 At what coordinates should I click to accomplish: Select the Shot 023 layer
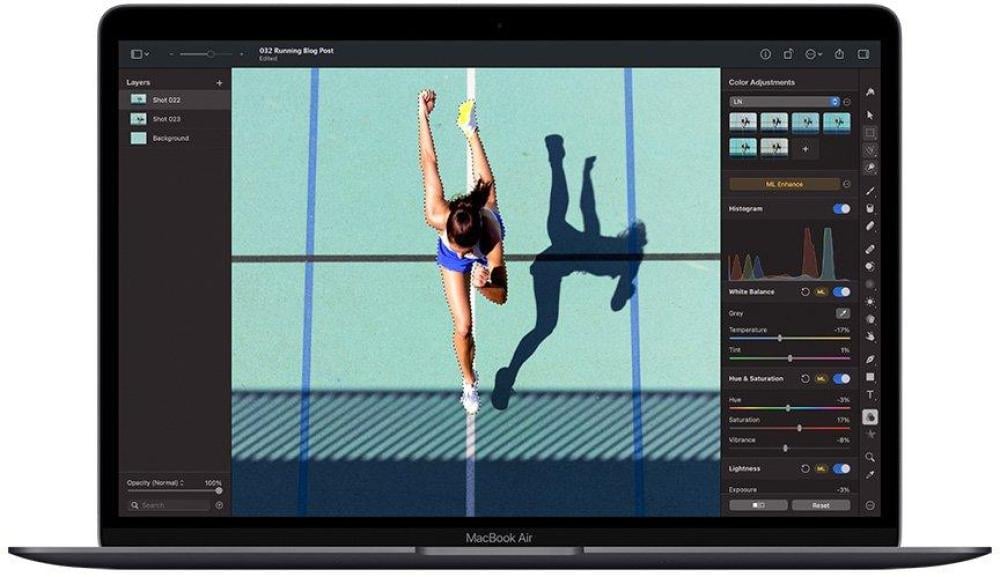tap(166, 119)
